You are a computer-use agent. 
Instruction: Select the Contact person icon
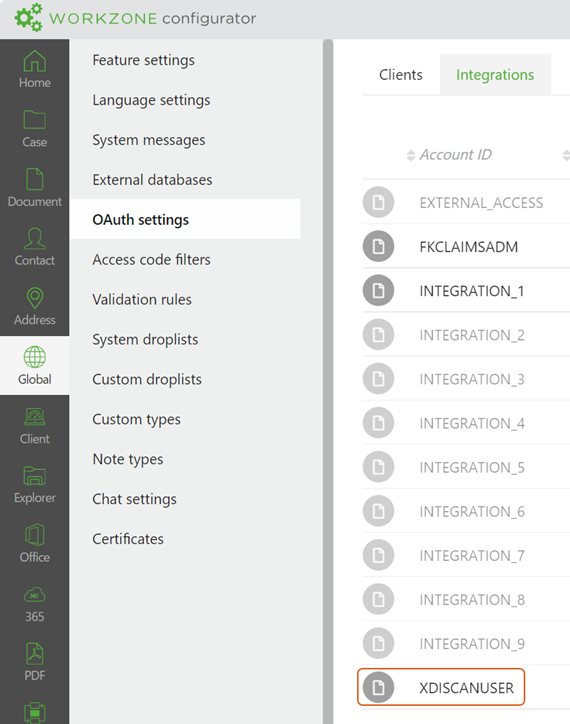pyautogui.click(x=35, y=238)
